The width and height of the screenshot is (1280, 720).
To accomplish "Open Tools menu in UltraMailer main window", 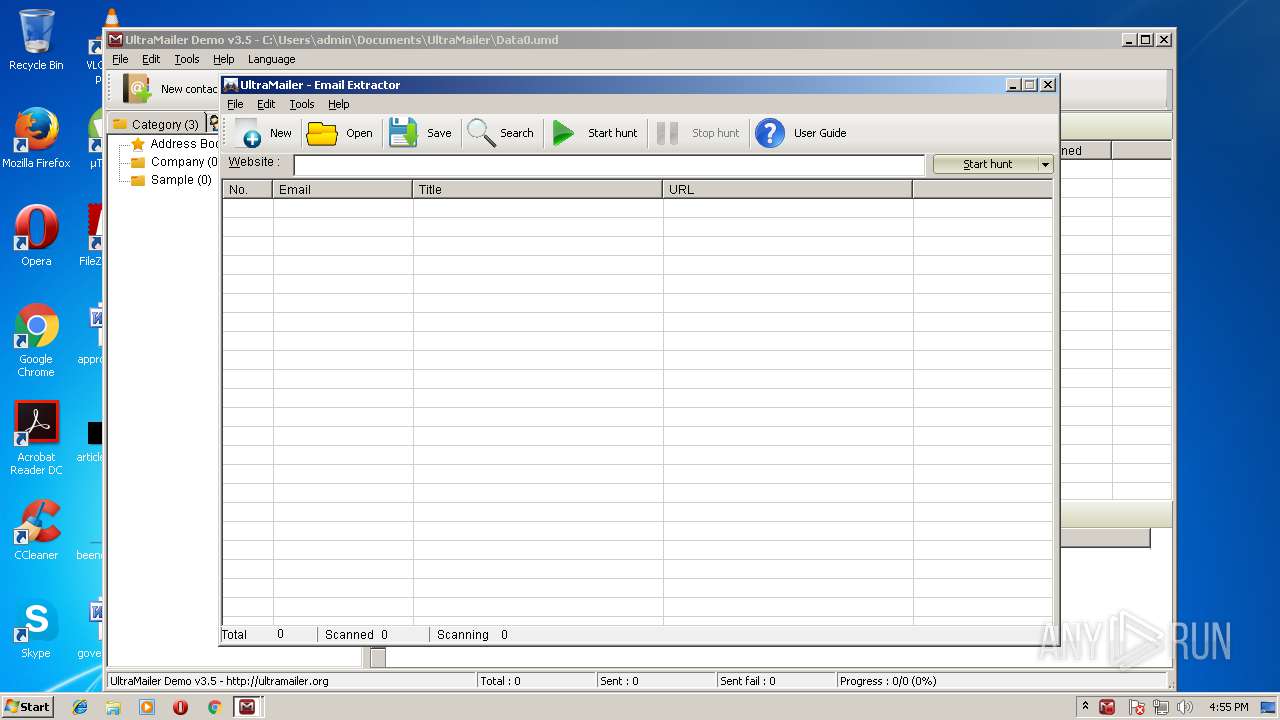I will pyautogui.click(x=187, y=59).
